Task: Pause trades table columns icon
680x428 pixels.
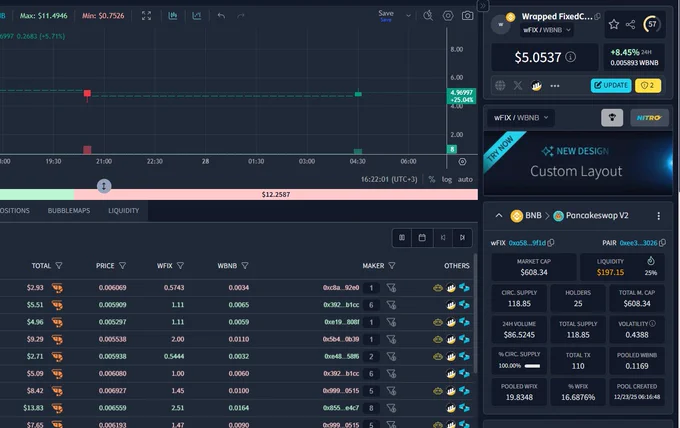Action: [x=402, y=238]
